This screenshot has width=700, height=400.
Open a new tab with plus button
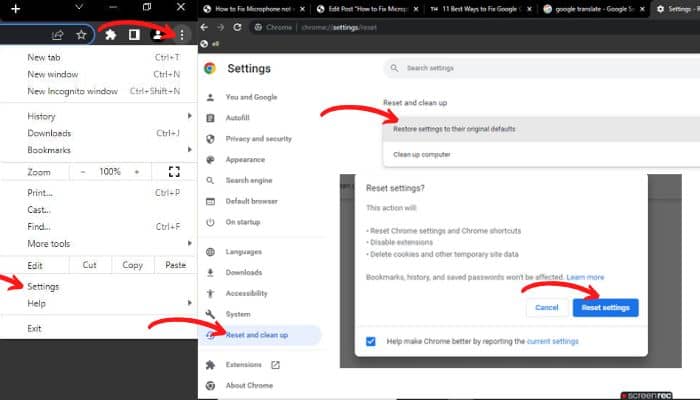16,8
